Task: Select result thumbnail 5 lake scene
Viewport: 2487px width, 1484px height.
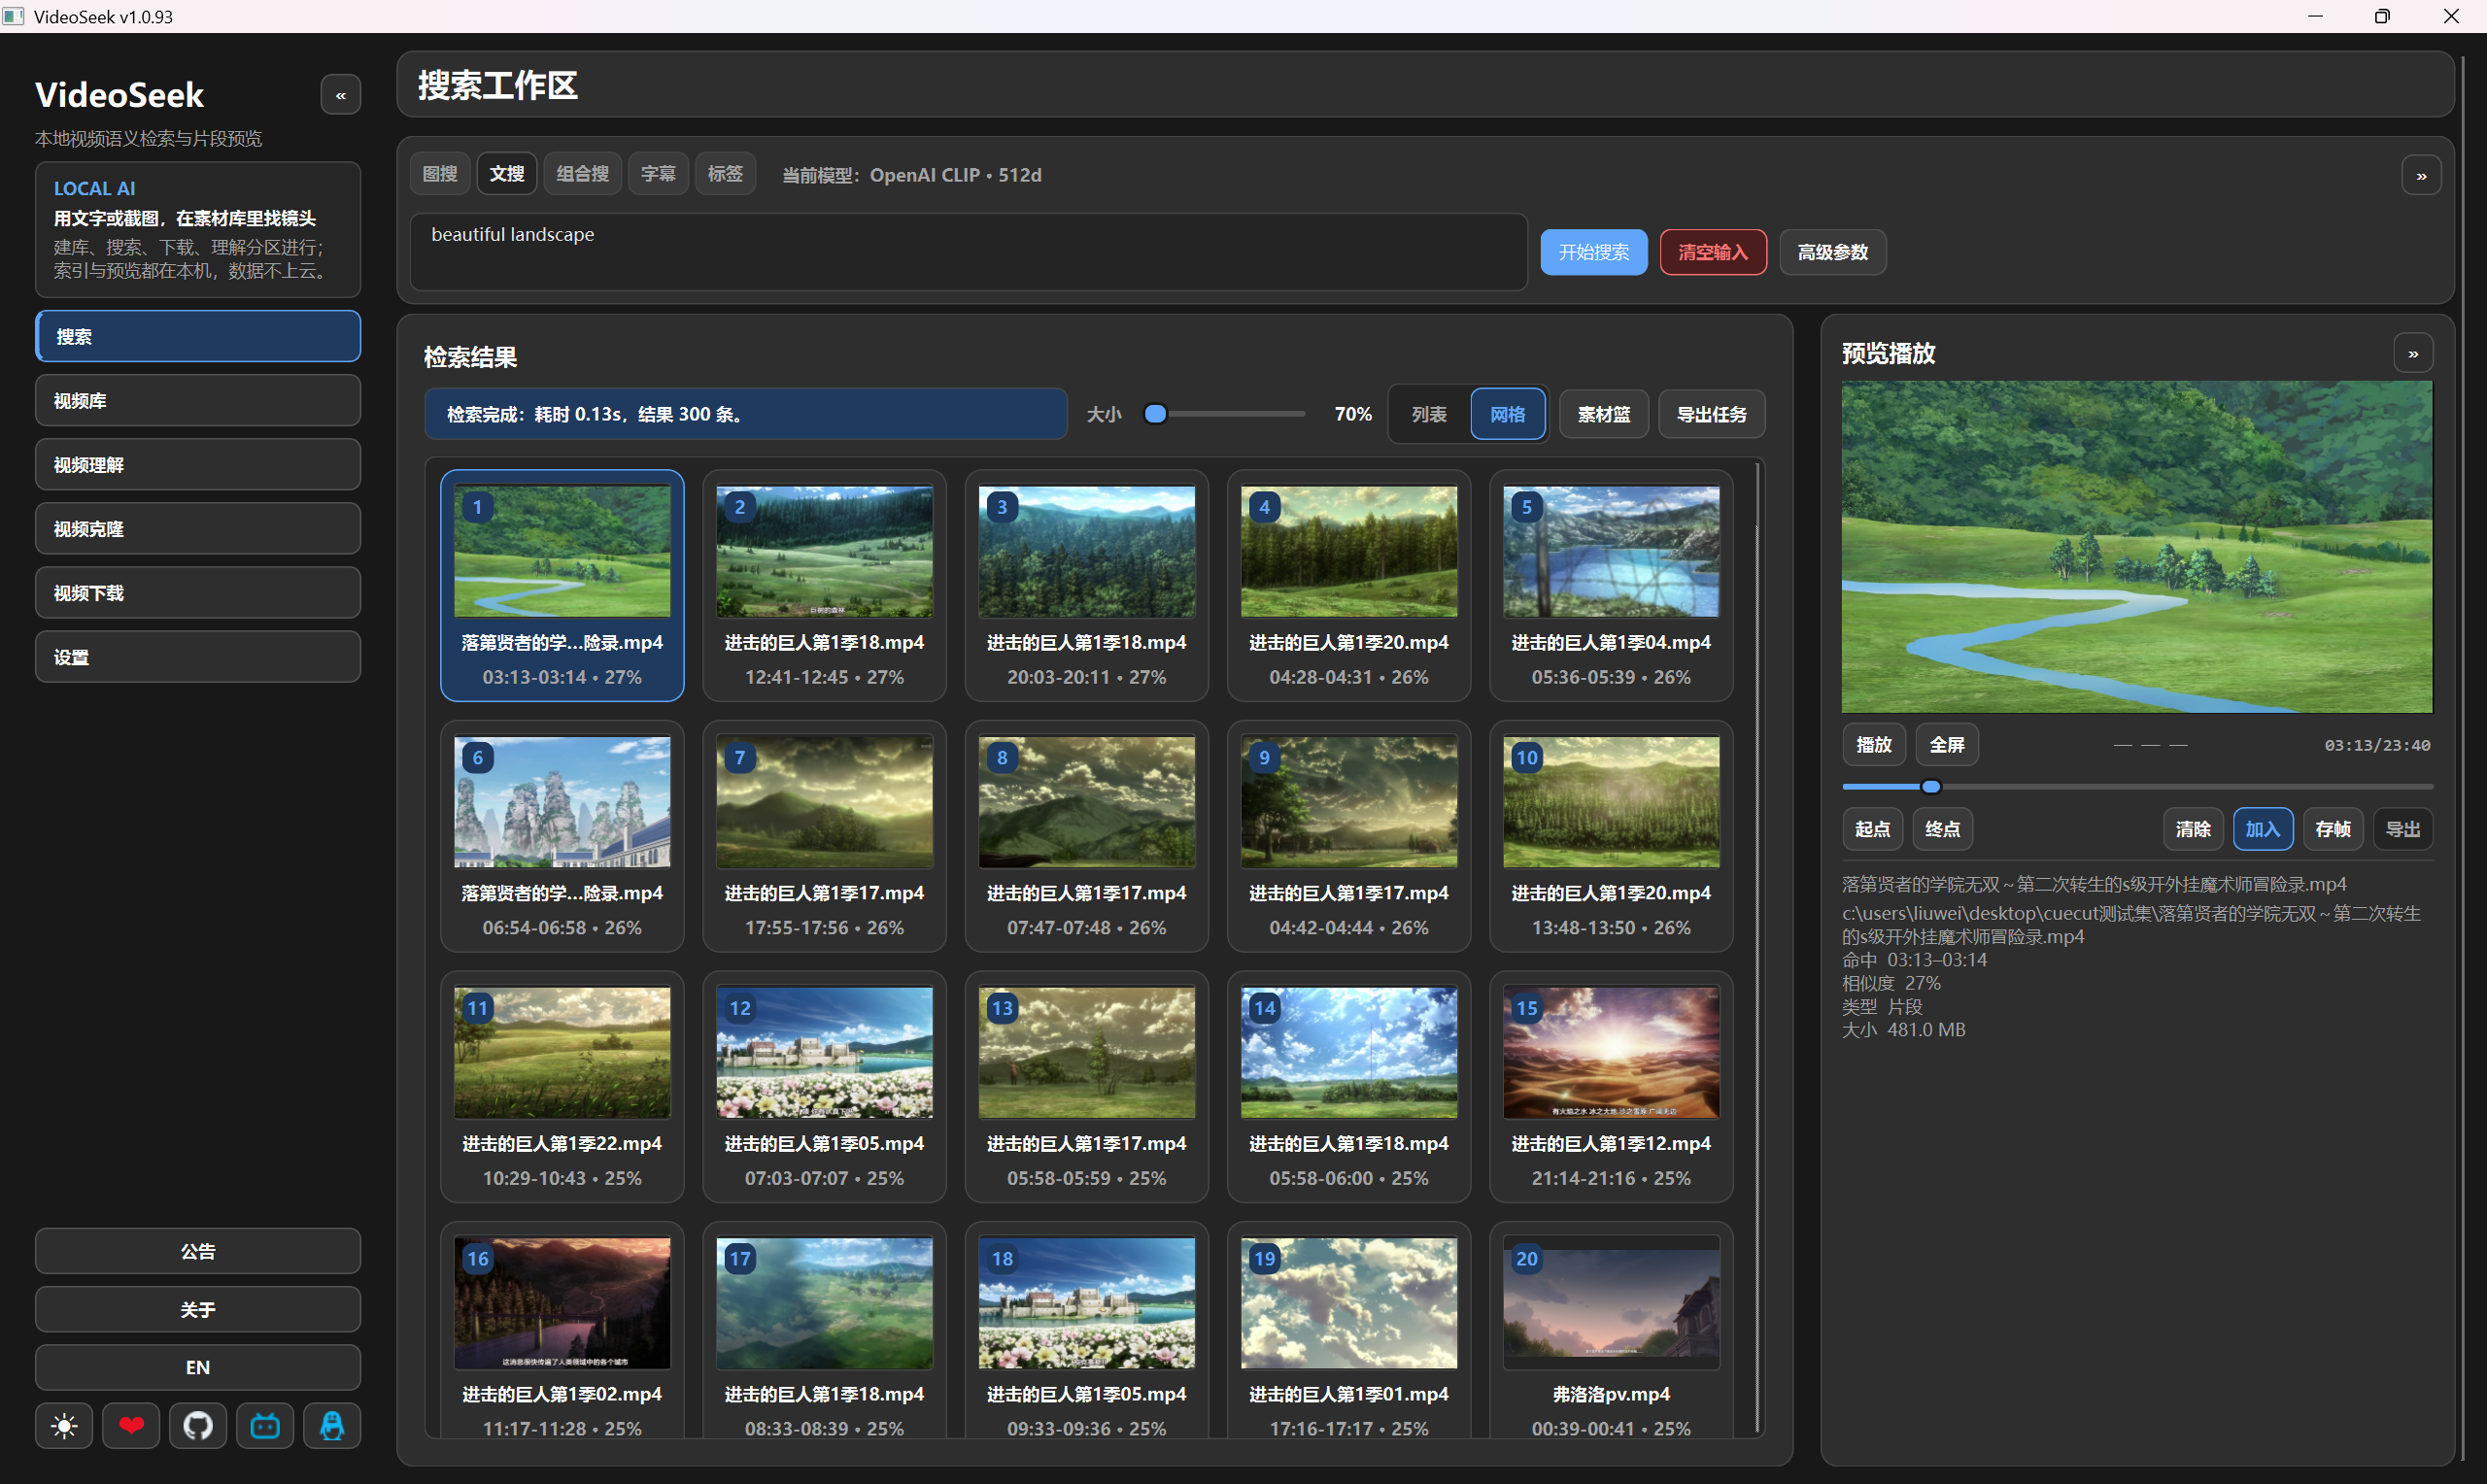Action: point(1611,552)
